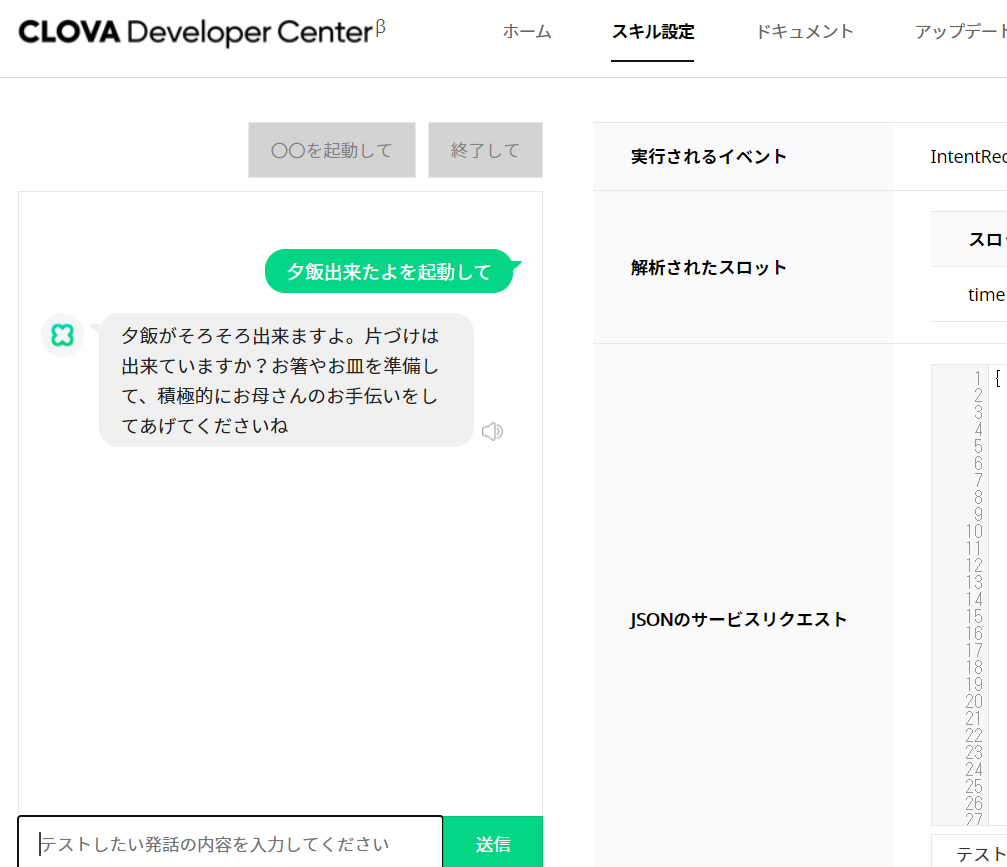
Task: Click the ○○を起動して button
Action: 331,150
